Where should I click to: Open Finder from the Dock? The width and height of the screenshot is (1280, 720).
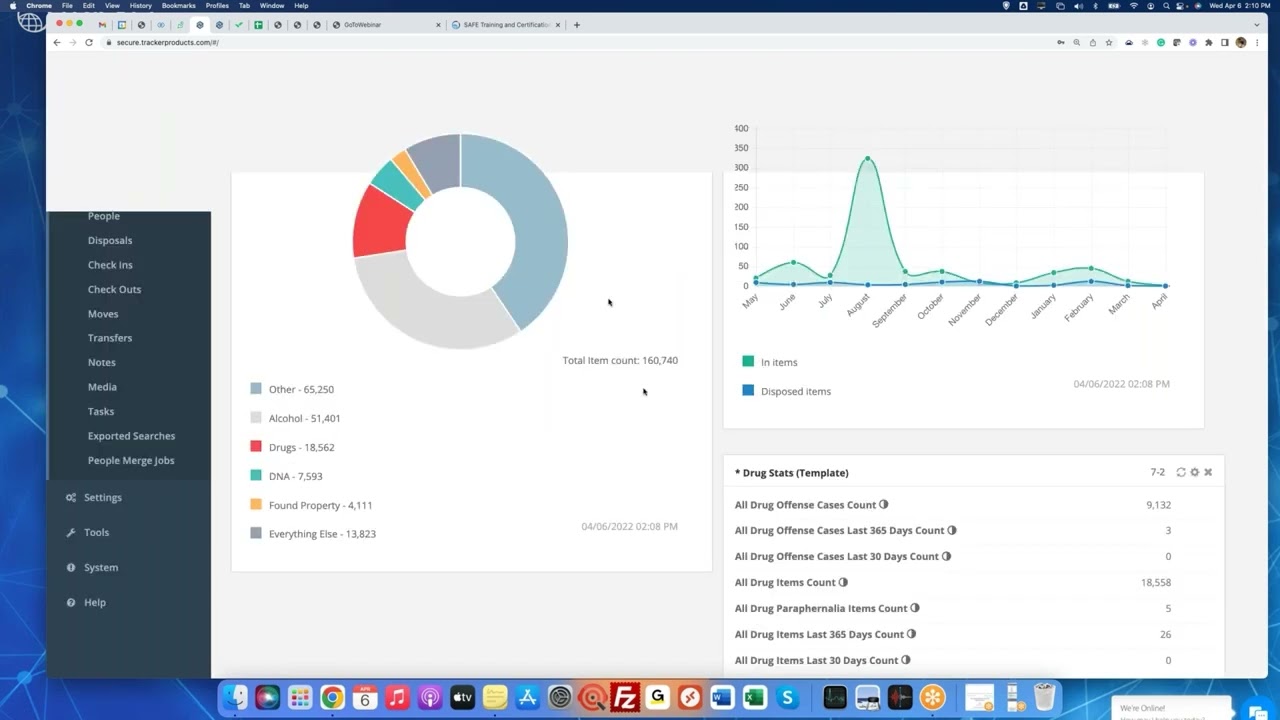(x=235, y=698)
